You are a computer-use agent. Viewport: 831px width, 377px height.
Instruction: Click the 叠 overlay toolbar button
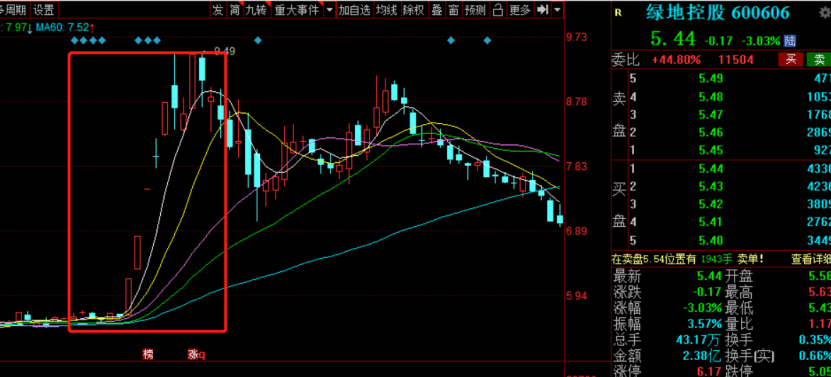click(437, 10)
